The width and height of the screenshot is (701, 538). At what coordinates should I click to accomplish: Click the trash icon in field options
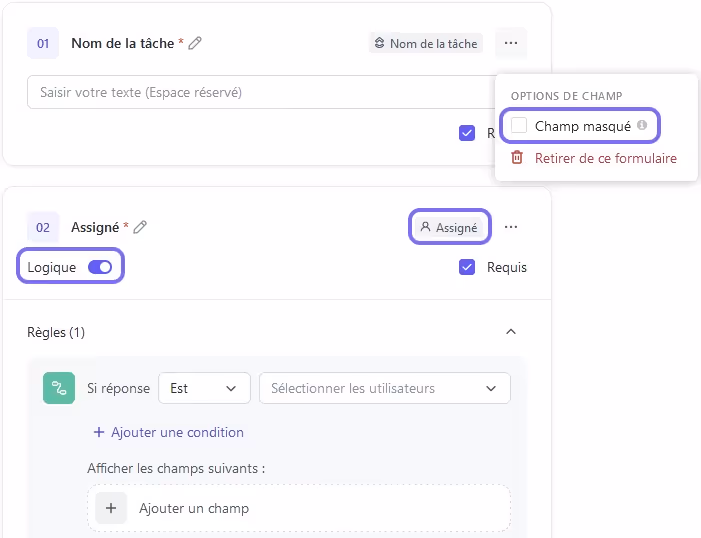pyautogui.click(x=517, y=158)
